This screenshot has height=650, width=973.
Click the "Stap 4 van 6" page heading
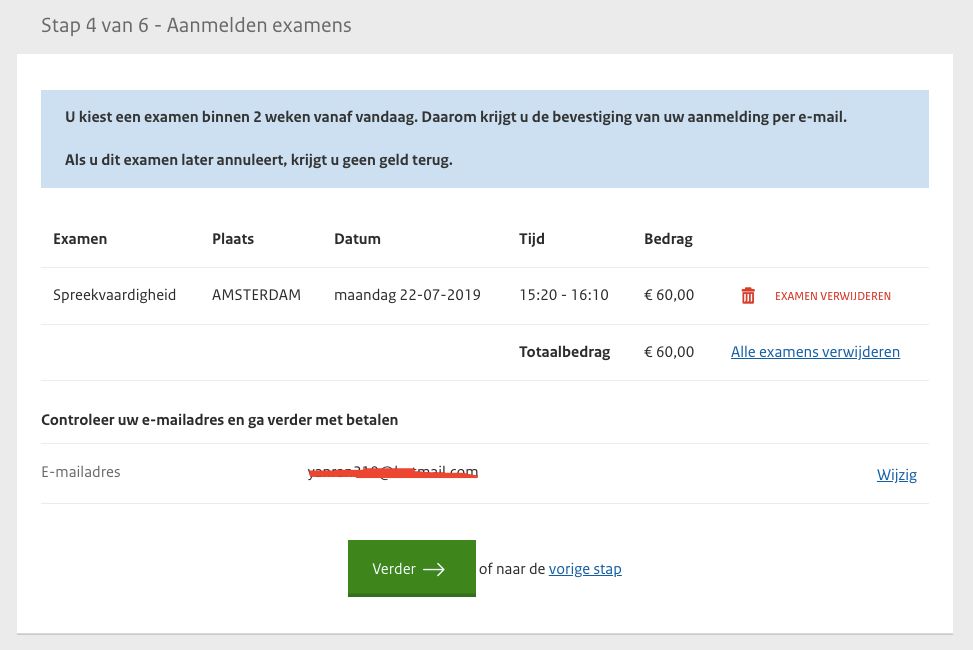[x=196, y=25]
